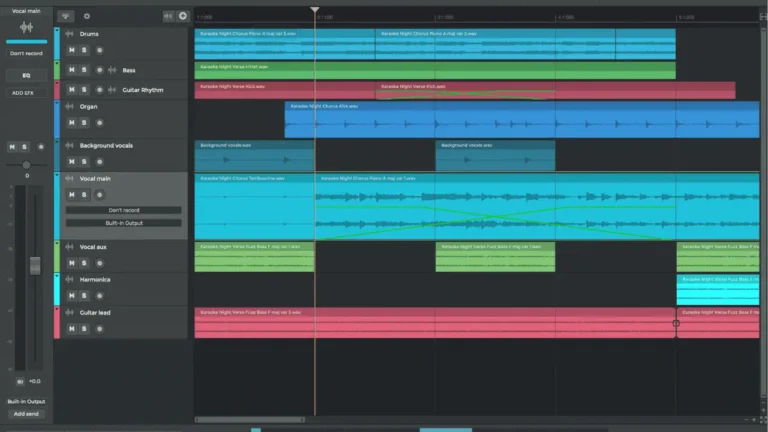Select the Harmonica track clip
This screenshot has height=432, width=768.
click(718, 290)
